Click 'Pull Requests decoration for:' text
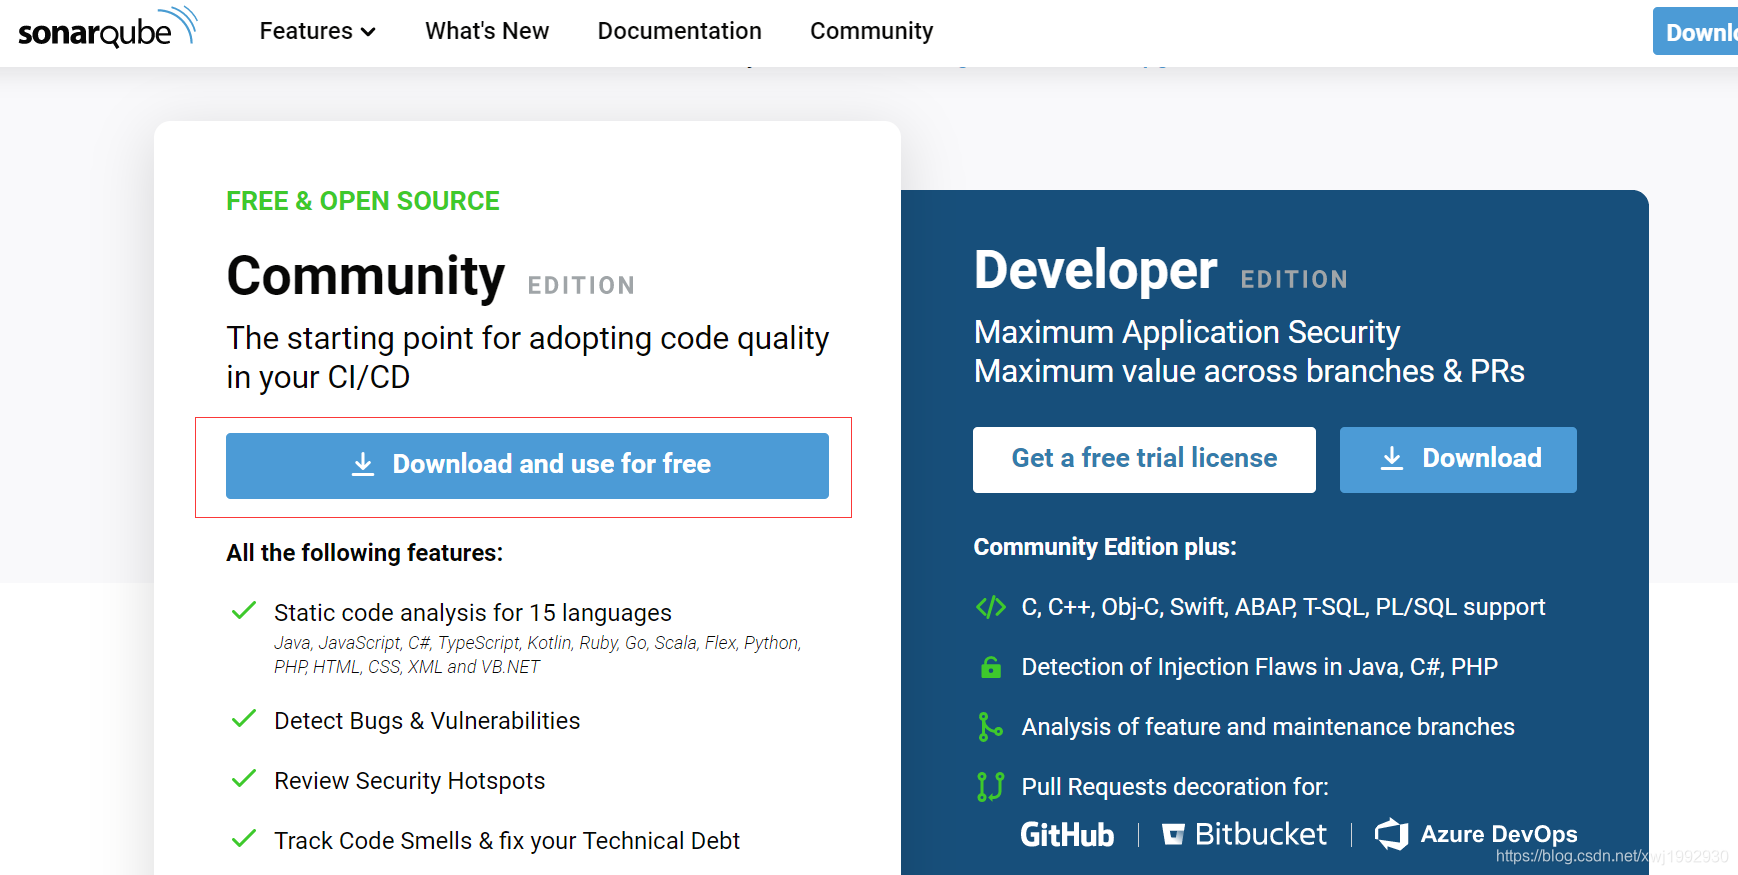 [x=1175, y=787]
